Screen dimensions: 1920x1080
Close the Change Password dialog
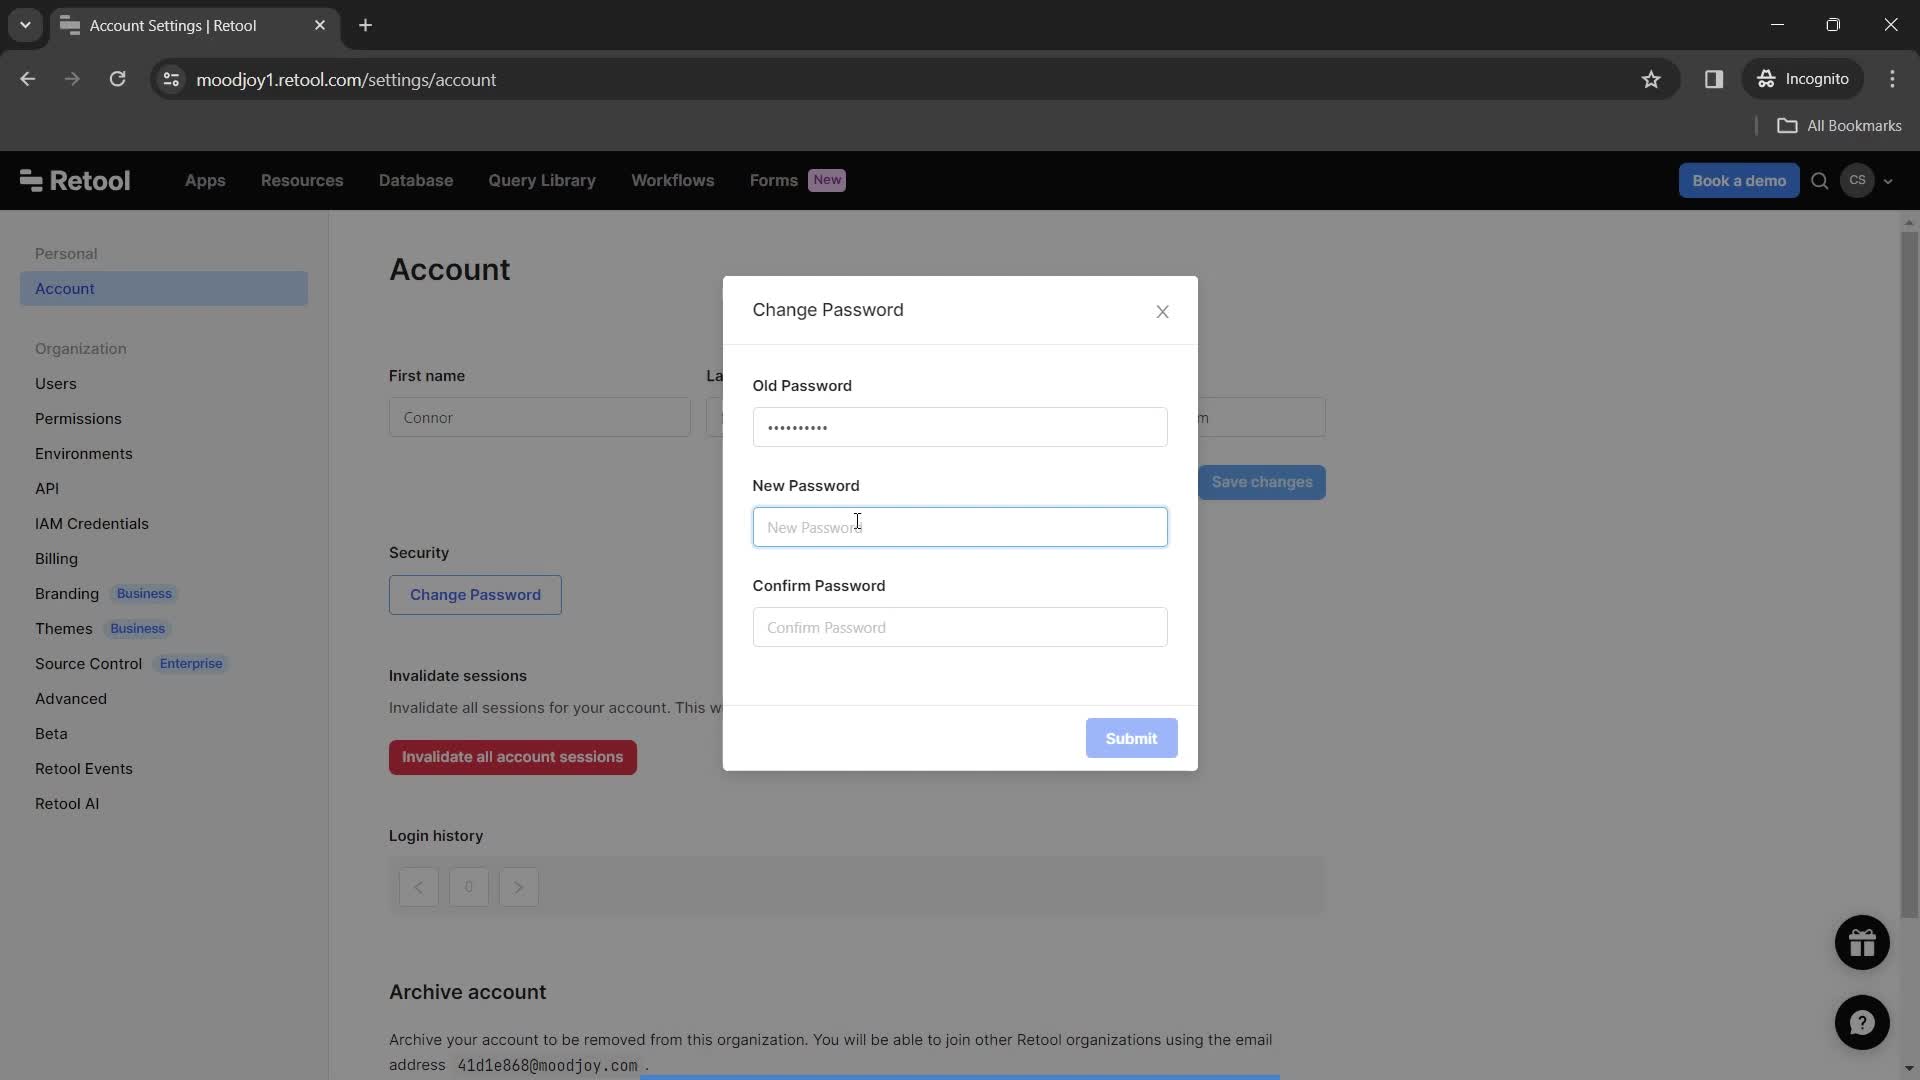click(1163, 311)
